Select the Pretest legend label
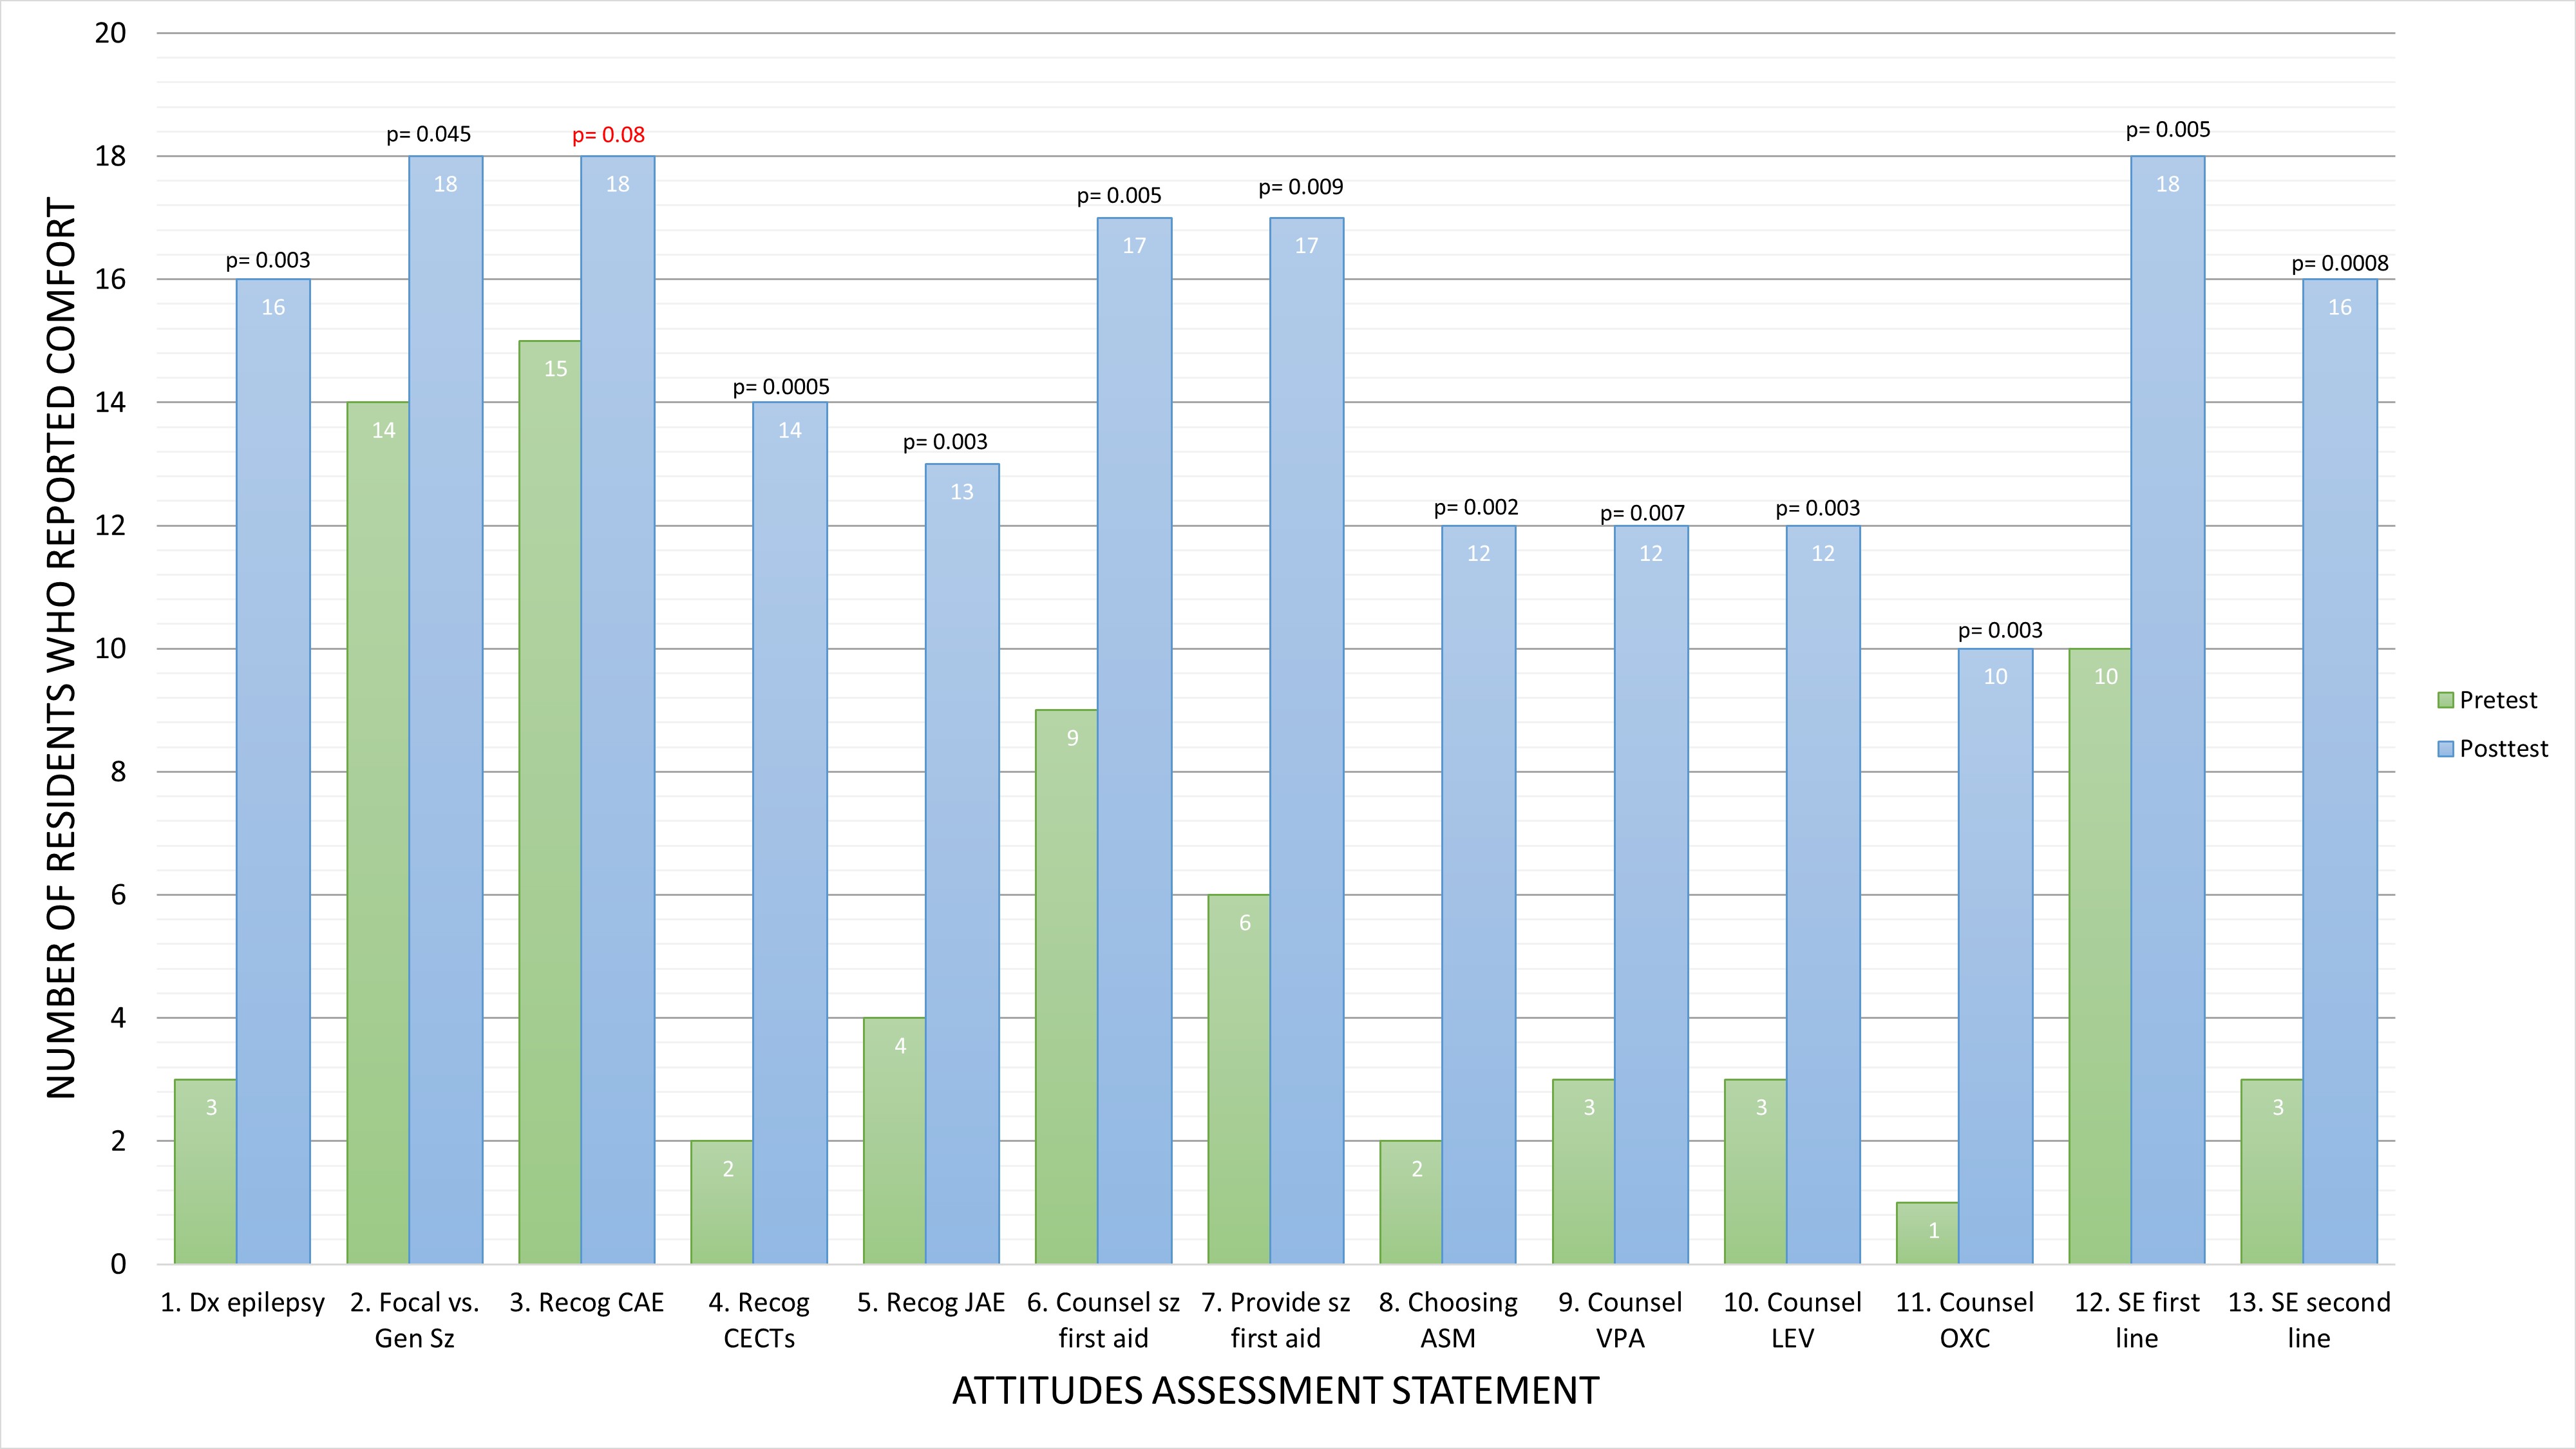The image size is (2576, 1449). click(x=2498, y=701)
